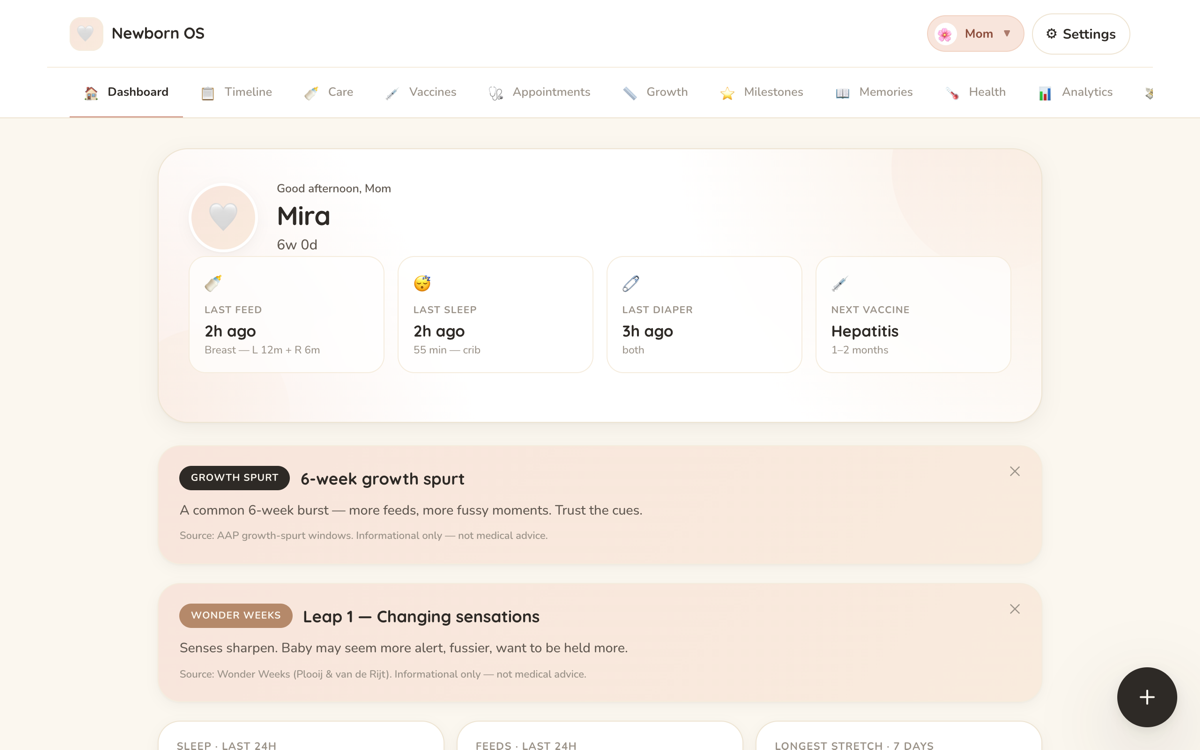Click the 'Newborn OS' title text
Screen dimensions: 1200x750
tap(158, 34)
